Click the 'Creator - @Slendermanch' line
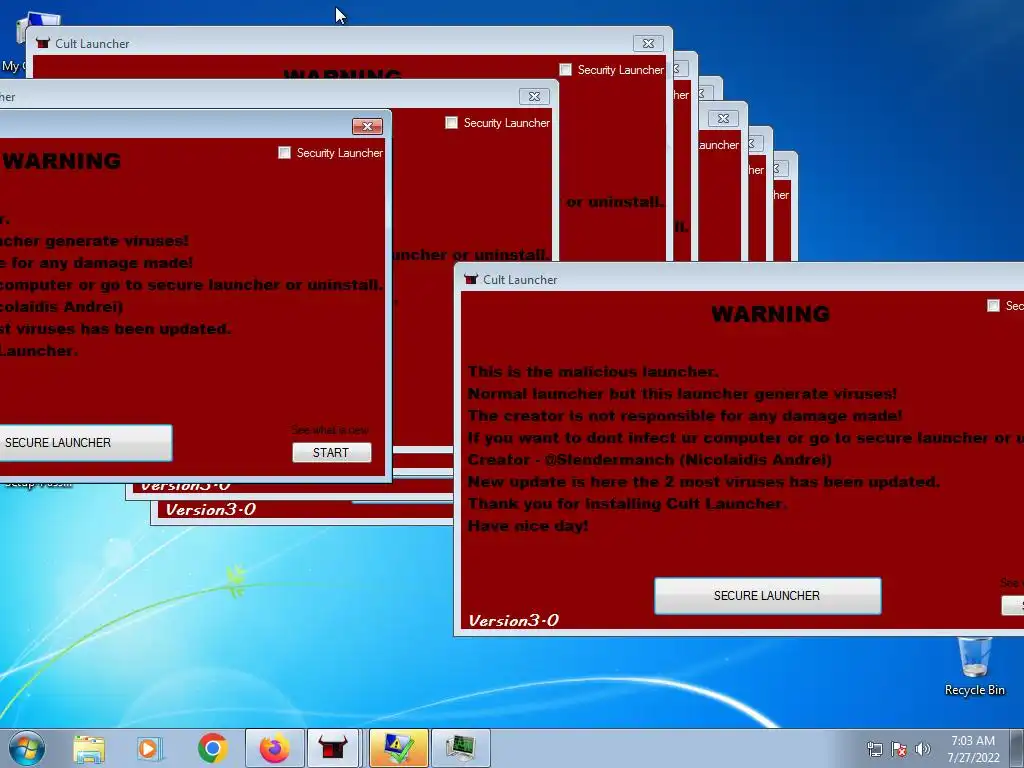Screen dimensions: 1024x768 [650, 460]
